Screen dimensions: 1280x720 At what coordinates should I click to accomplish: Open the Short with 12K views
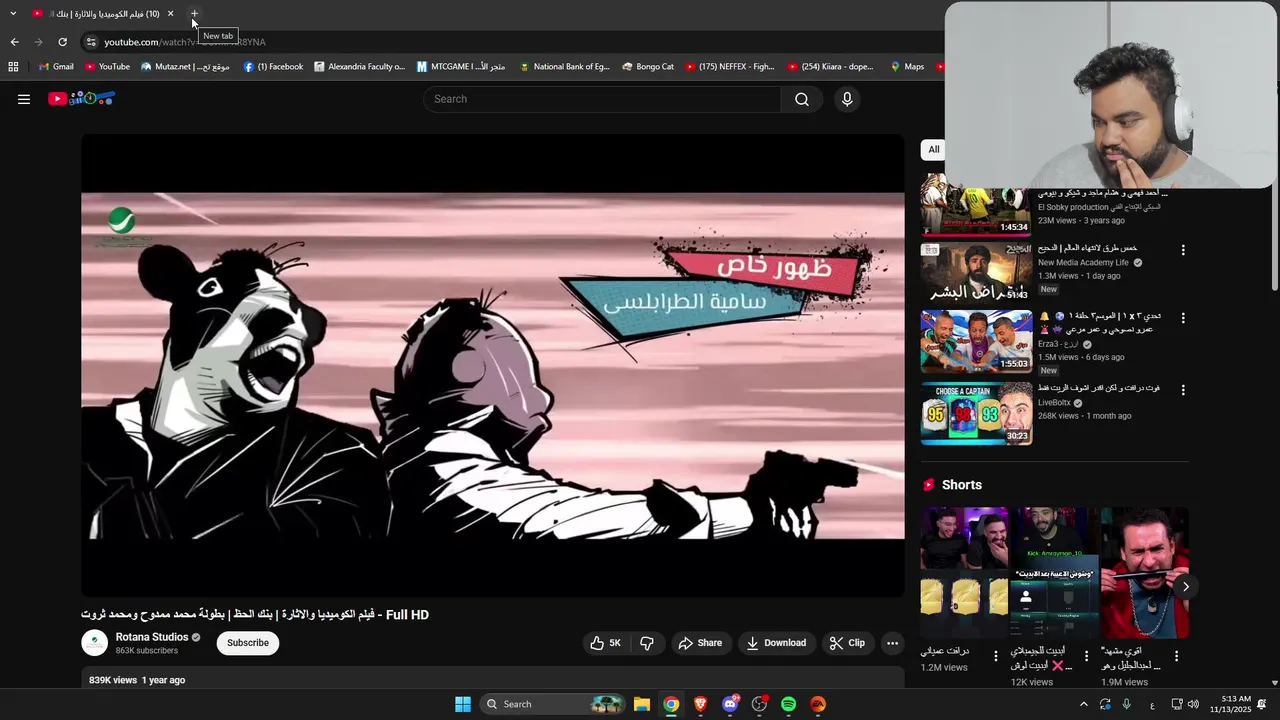point(1054,573)
